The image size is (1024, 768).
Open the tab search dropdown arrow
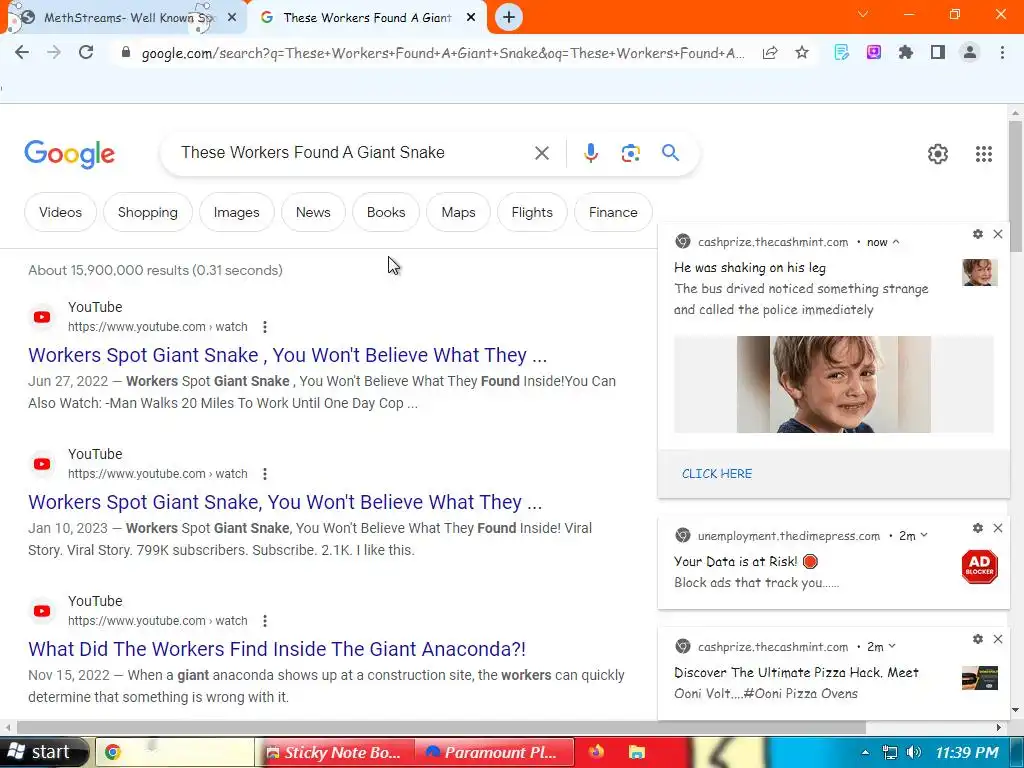point(863,14)
